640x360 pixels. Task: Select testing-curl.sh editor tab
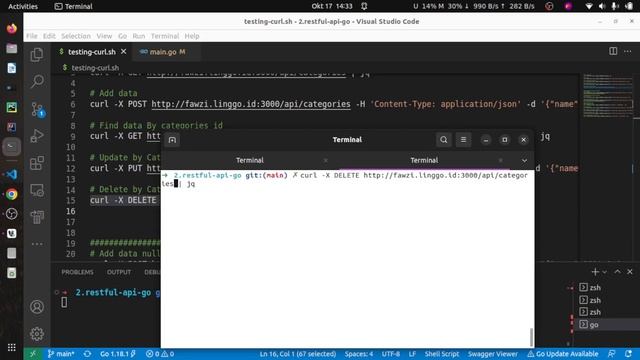92,52
